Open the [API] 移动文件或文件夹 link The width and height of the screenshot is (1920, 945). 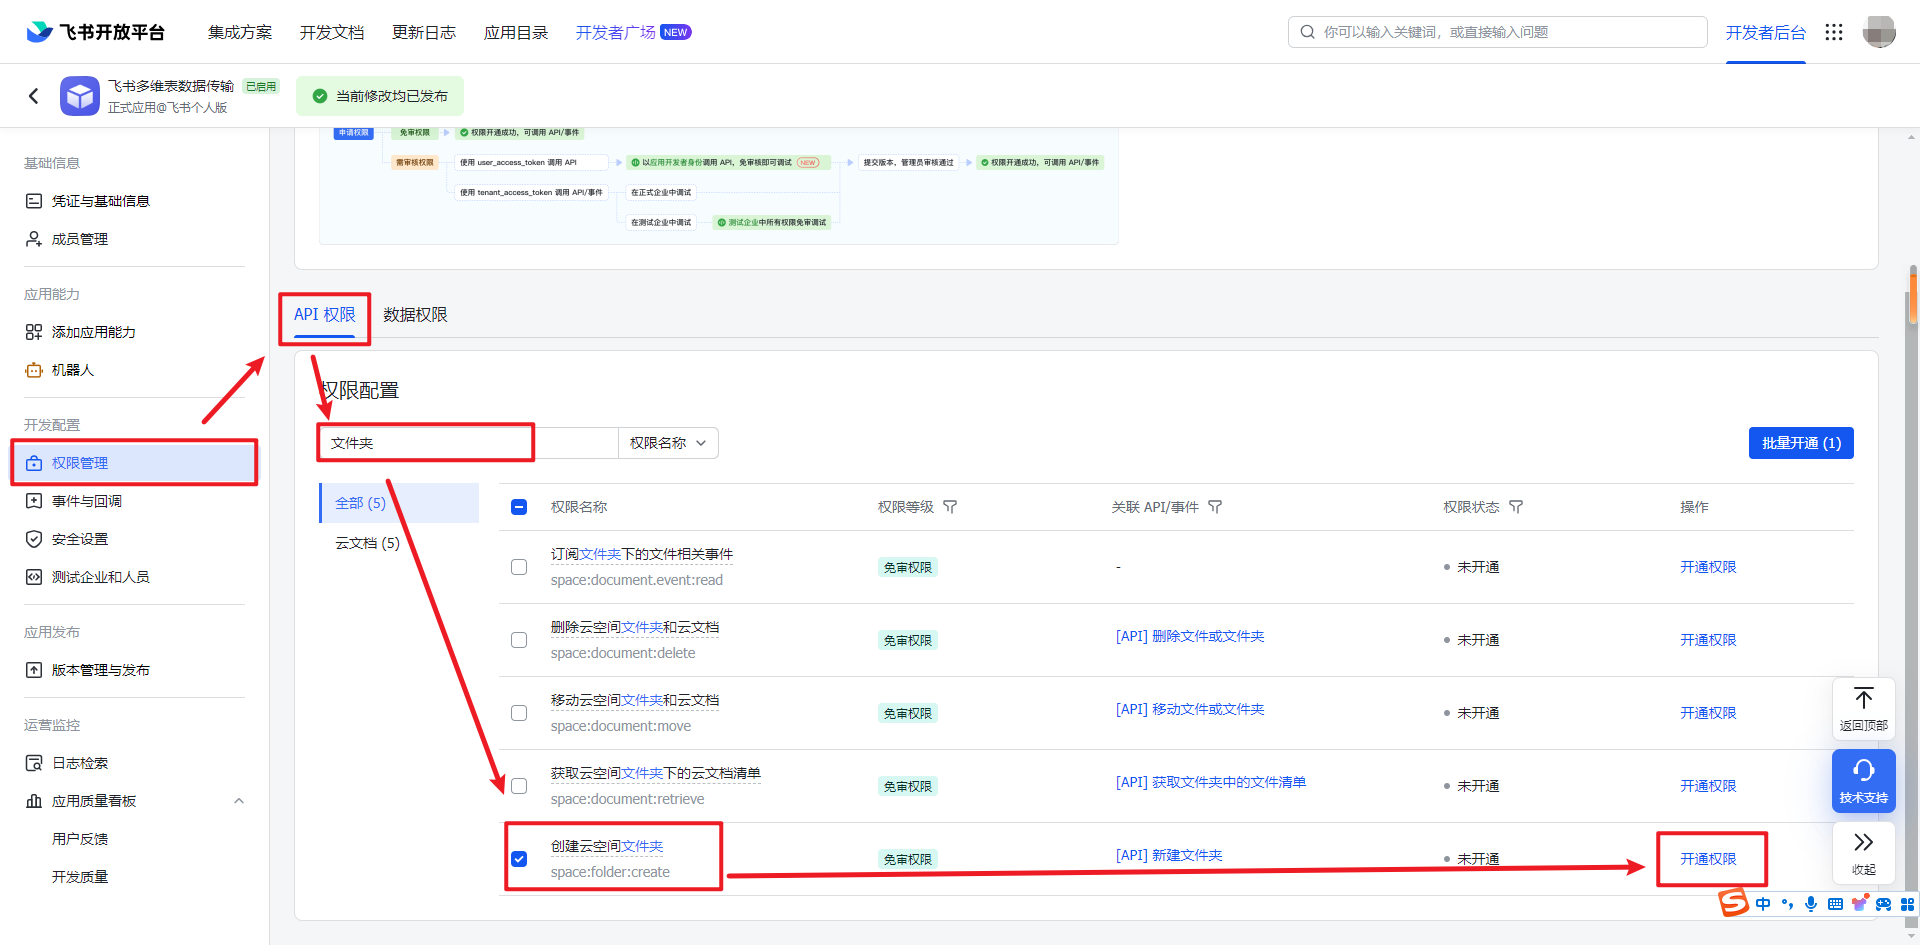pyautogui.click(x=1190, y=709)
